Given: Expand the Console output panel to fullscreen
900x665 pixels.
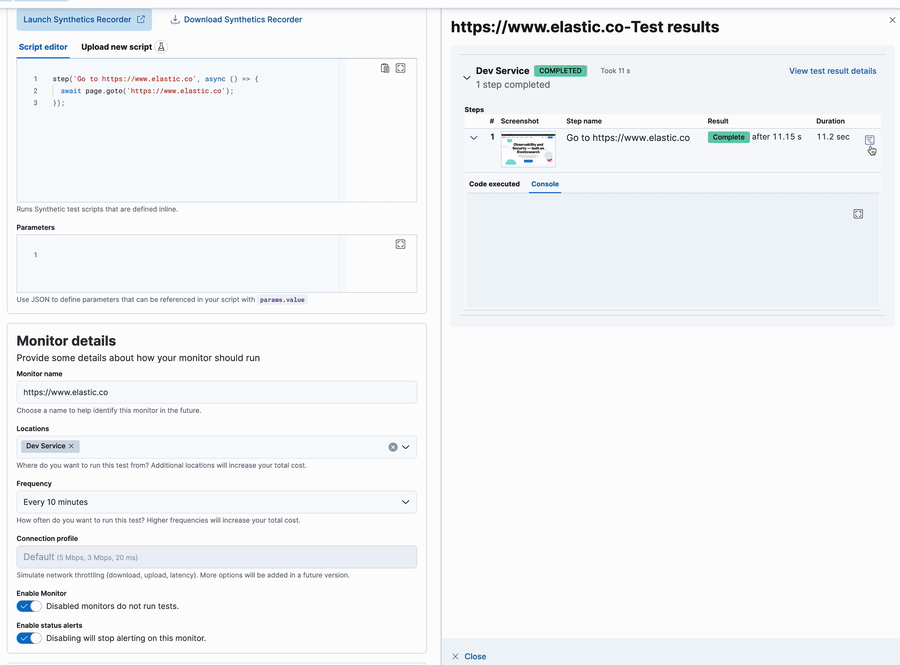Looking at the screenshot, I should click(858, 213).
